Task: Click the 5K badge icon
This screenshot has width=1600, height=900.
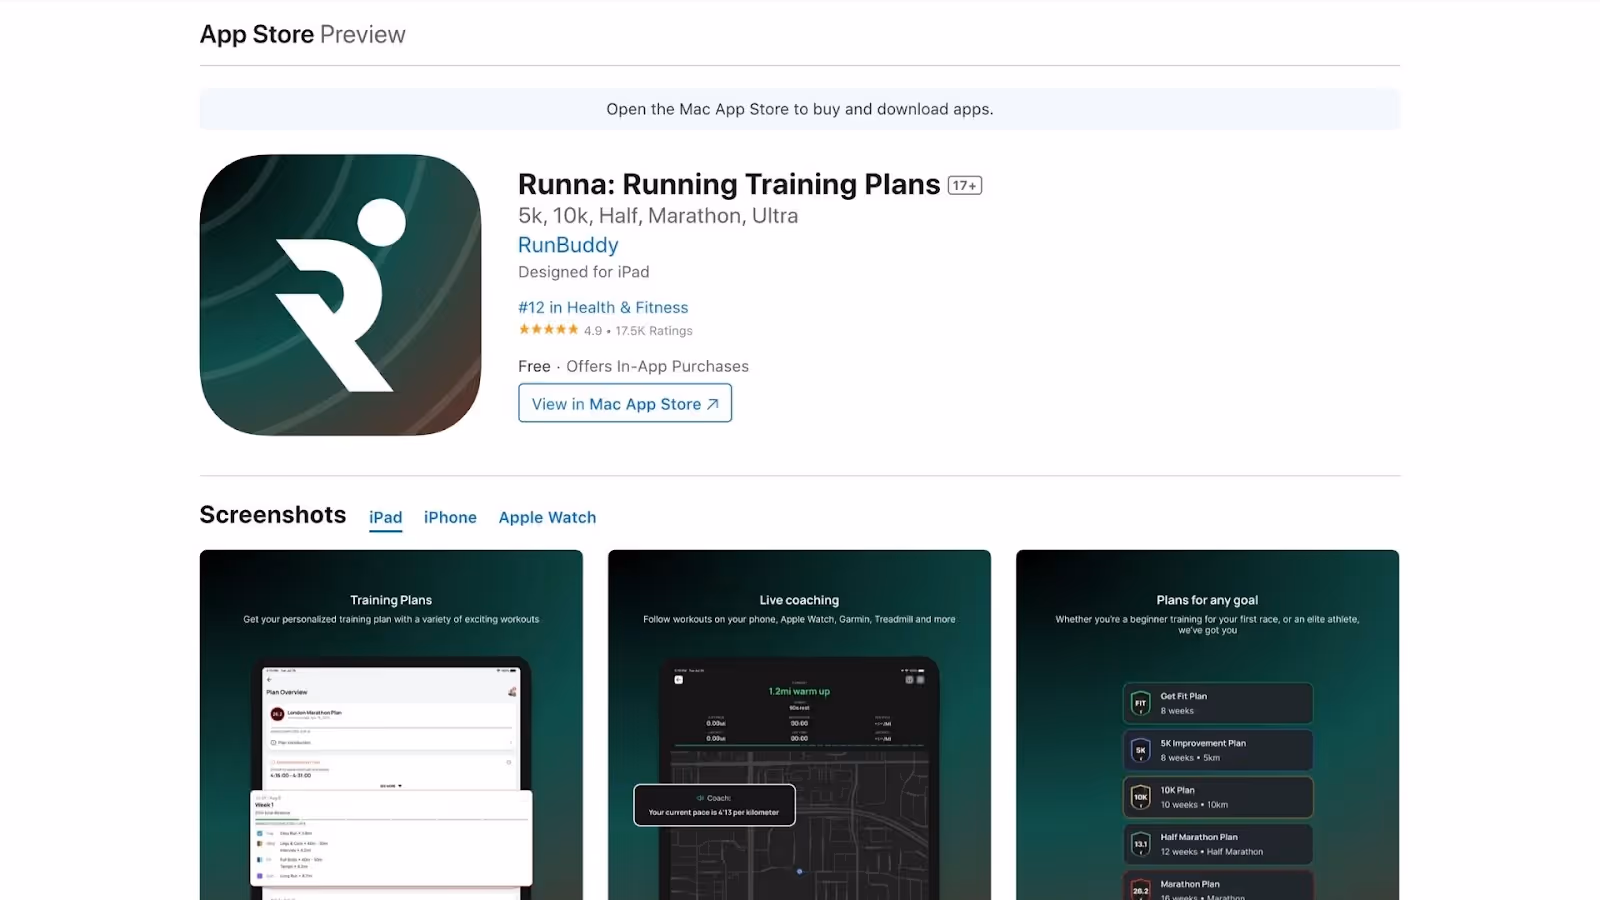Action: (1140, 750)
